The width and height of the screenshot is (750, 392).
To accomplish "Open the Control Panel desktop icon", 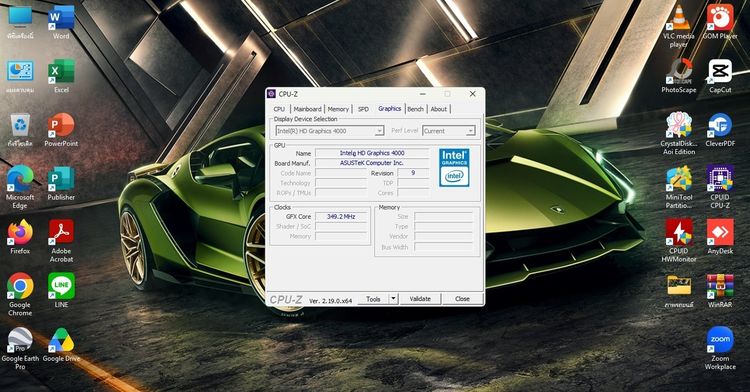I will click(20, 76).
